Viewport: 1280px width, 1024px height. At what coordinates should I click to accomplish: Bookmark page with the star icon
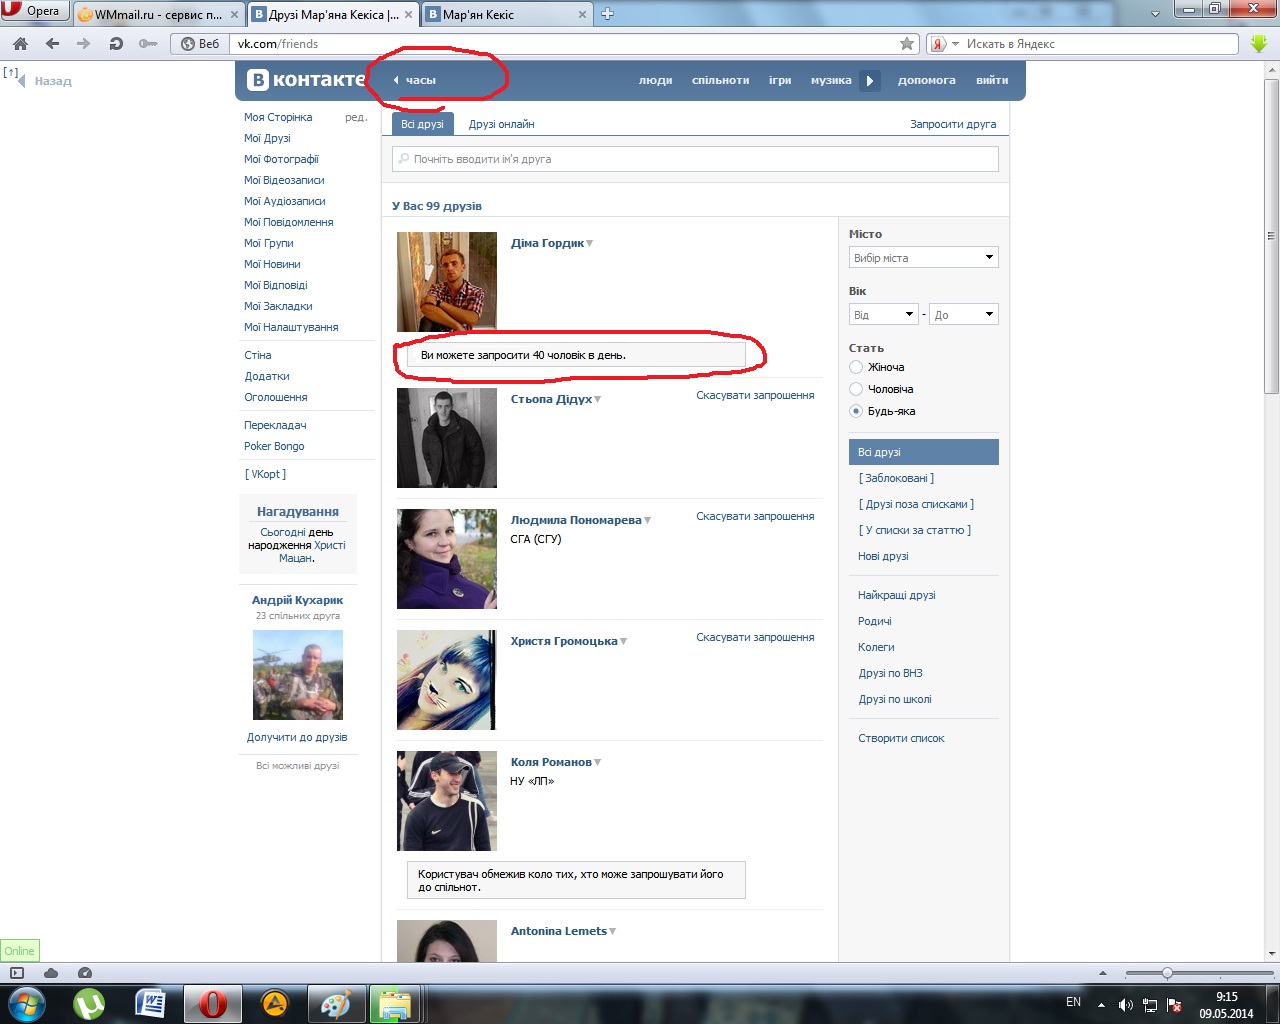point(907,44)
